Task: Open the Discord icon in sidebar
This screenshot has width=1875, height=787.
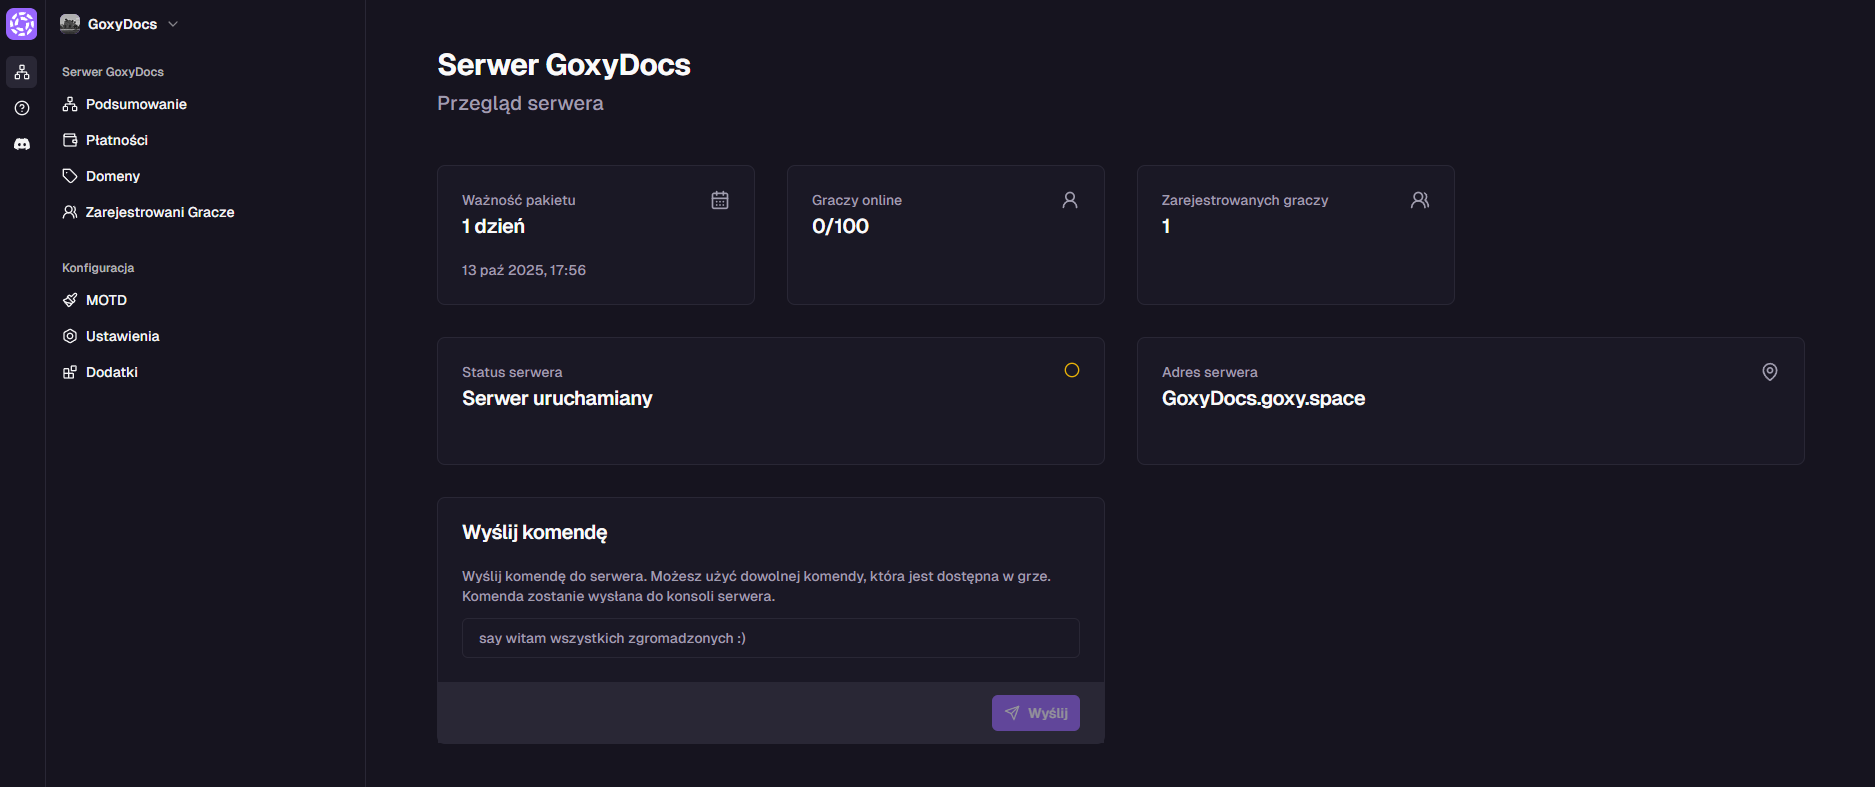Action: [22, 144]
